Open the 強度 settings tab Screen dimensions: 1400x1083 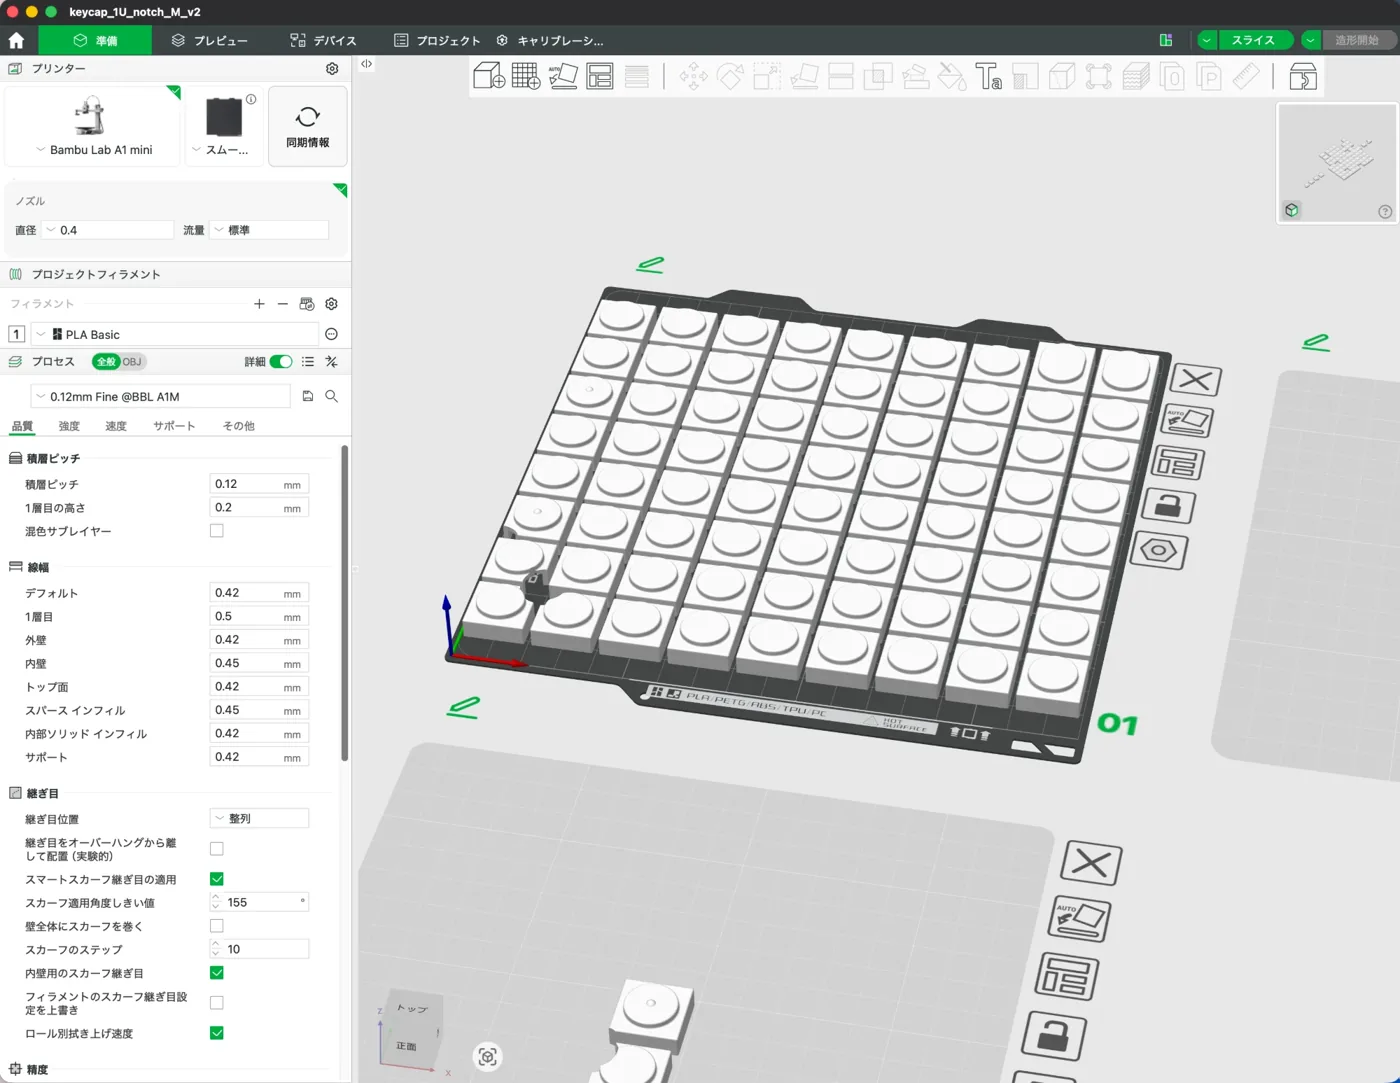(69, 426)
